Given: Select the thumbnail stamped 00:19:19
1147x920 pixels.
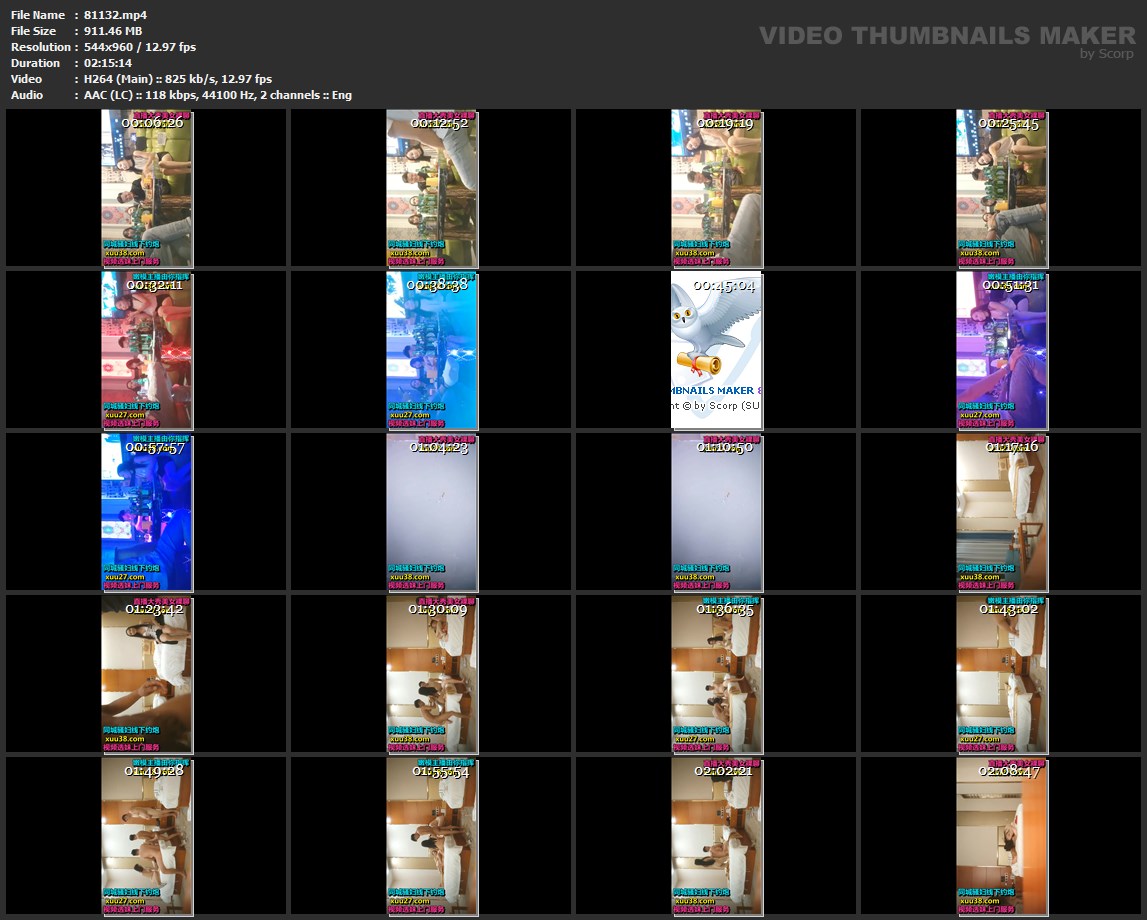Looking at the screenshot, I should click(717, 188).
